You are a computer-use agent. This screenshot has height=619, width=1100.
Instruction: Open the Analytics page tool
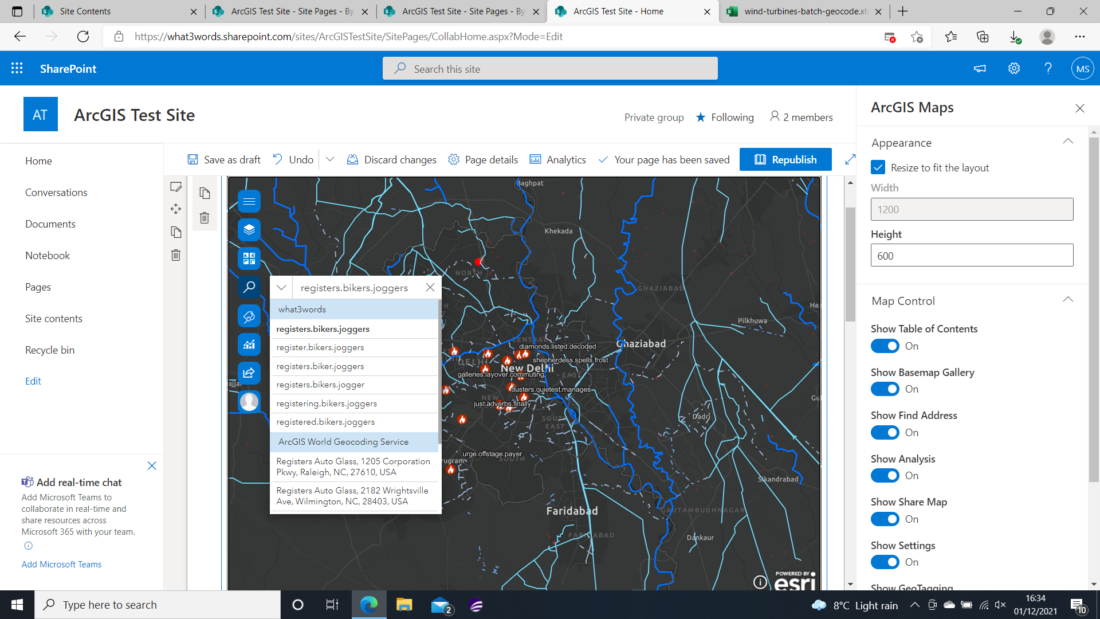coord(558,159)
